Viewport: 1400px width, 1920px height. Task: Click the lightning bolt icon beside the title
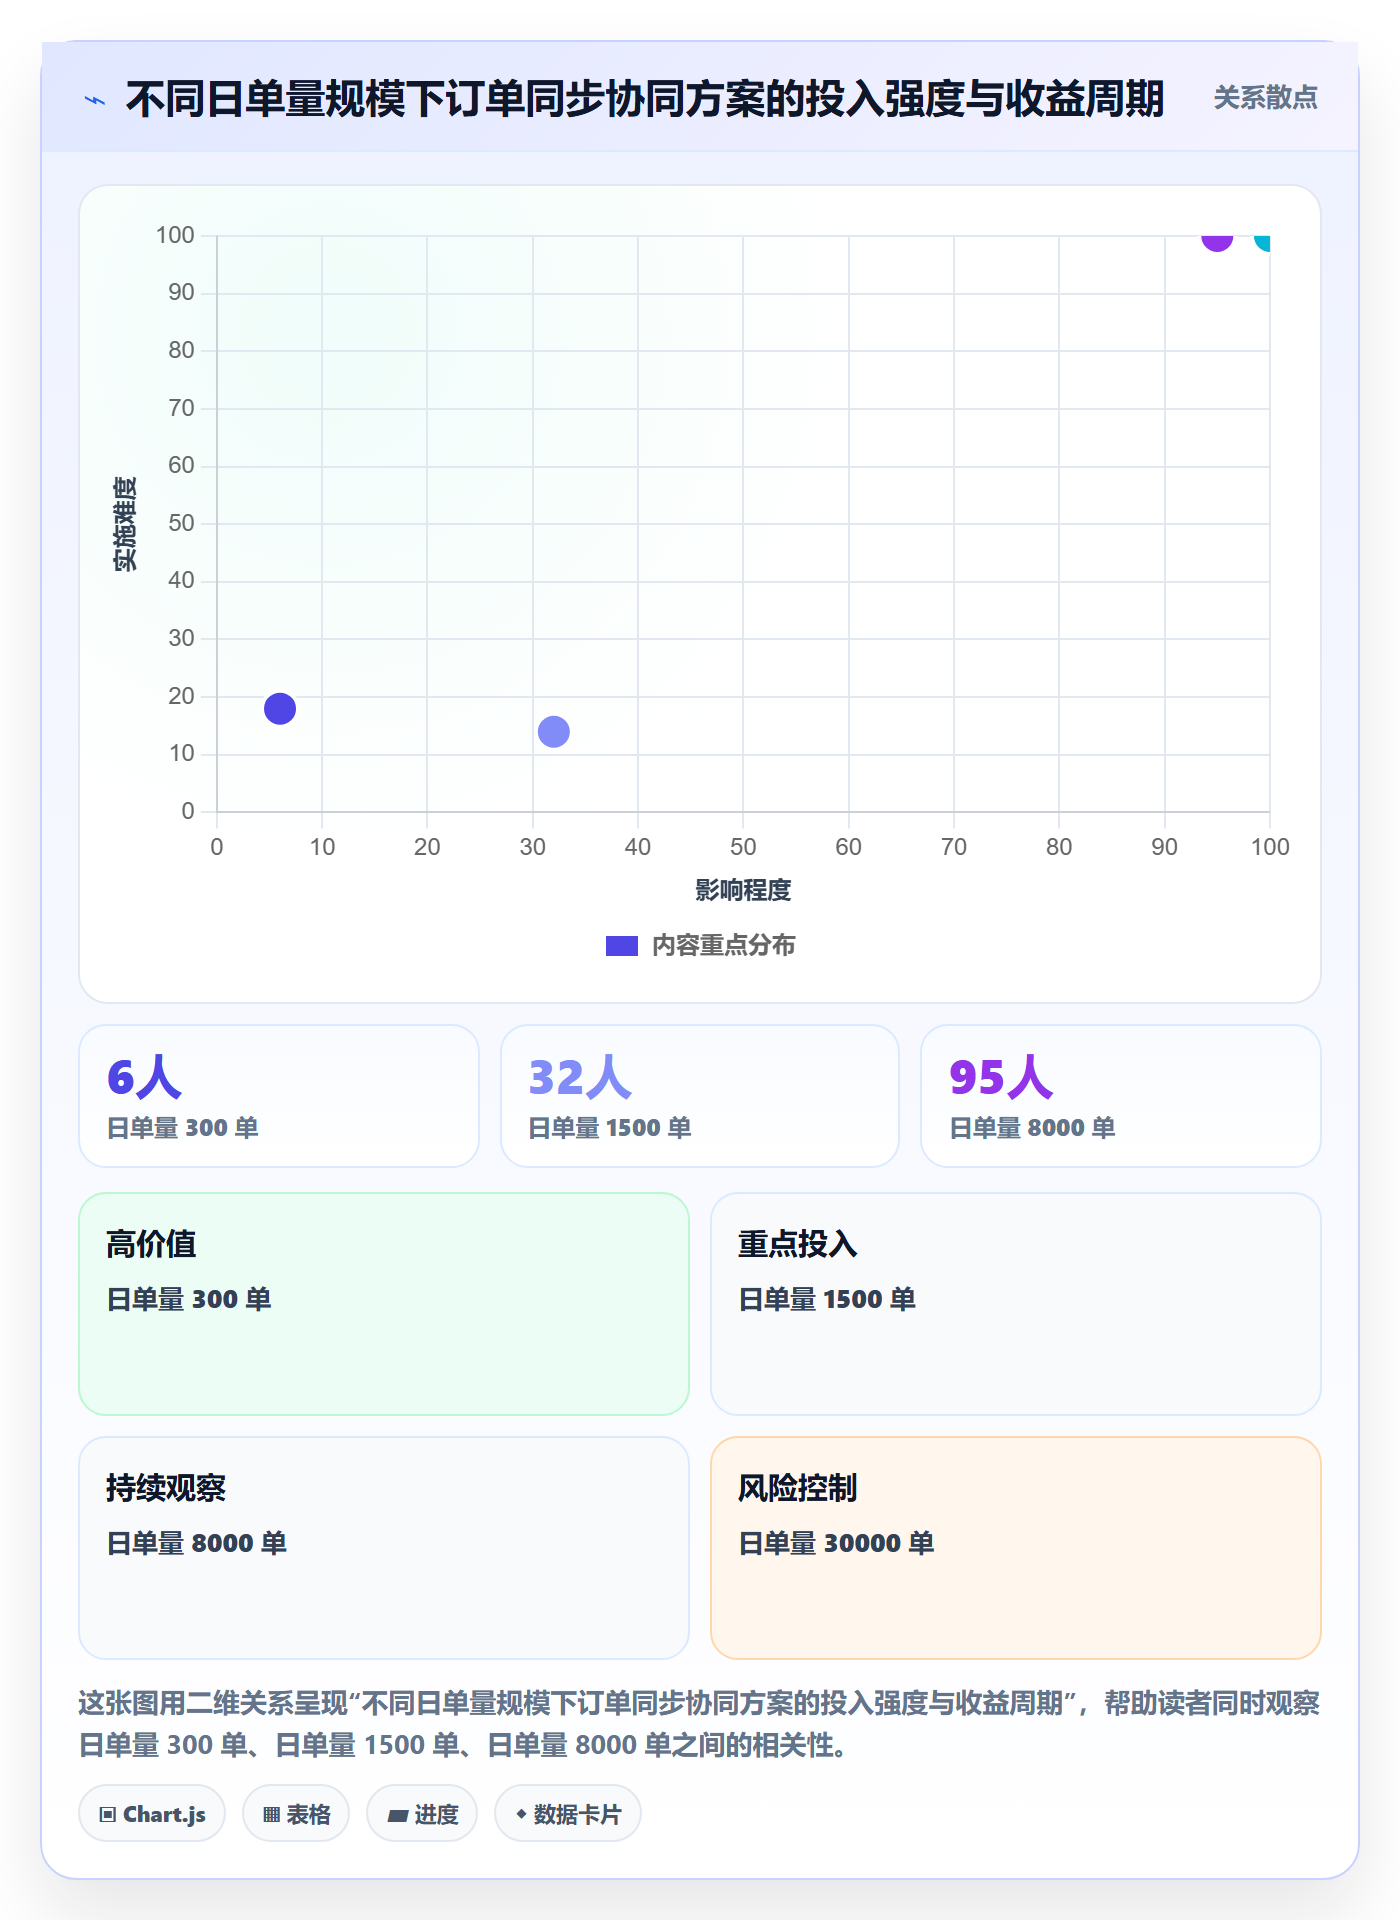click(95, 100)
